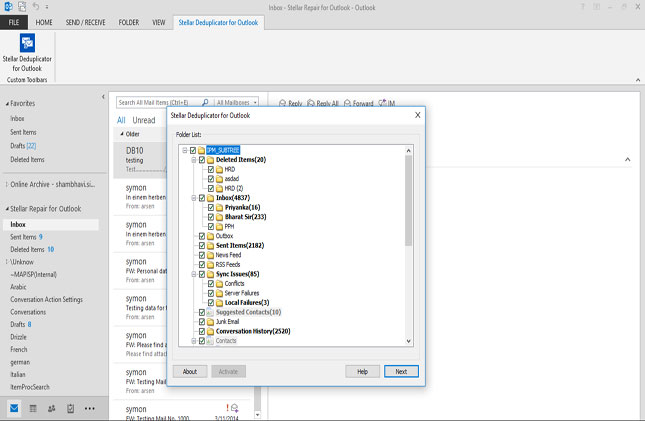The image size is (645, 421).
Task: Click the Next button in the dialog
Action: (x=401, y=371)
